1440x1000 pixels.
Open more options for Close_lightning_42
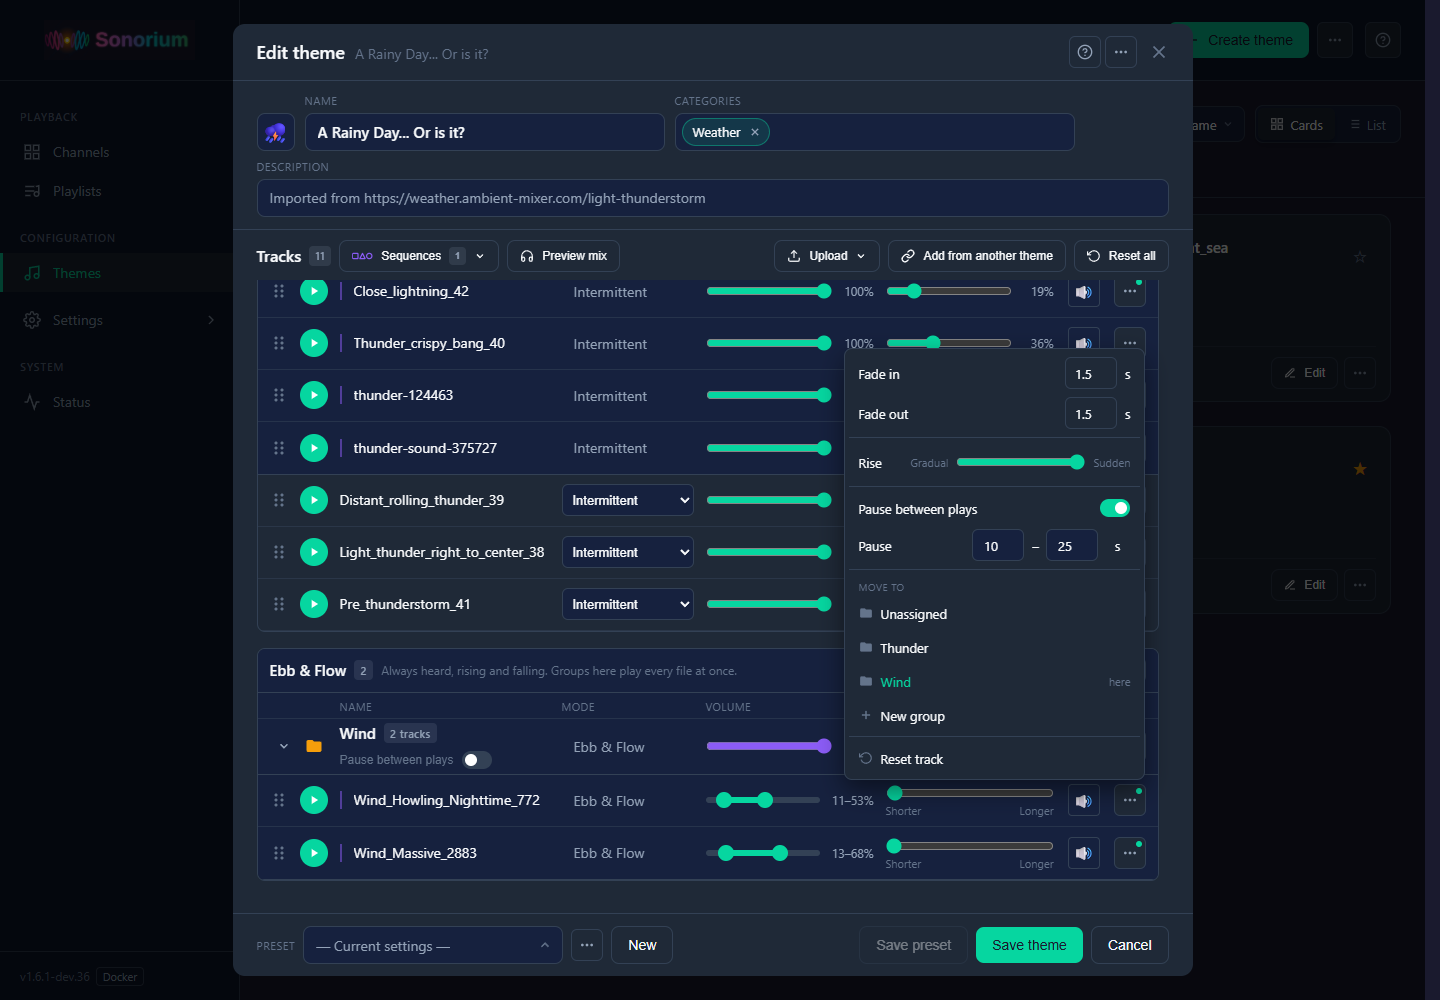point(1130,291)
